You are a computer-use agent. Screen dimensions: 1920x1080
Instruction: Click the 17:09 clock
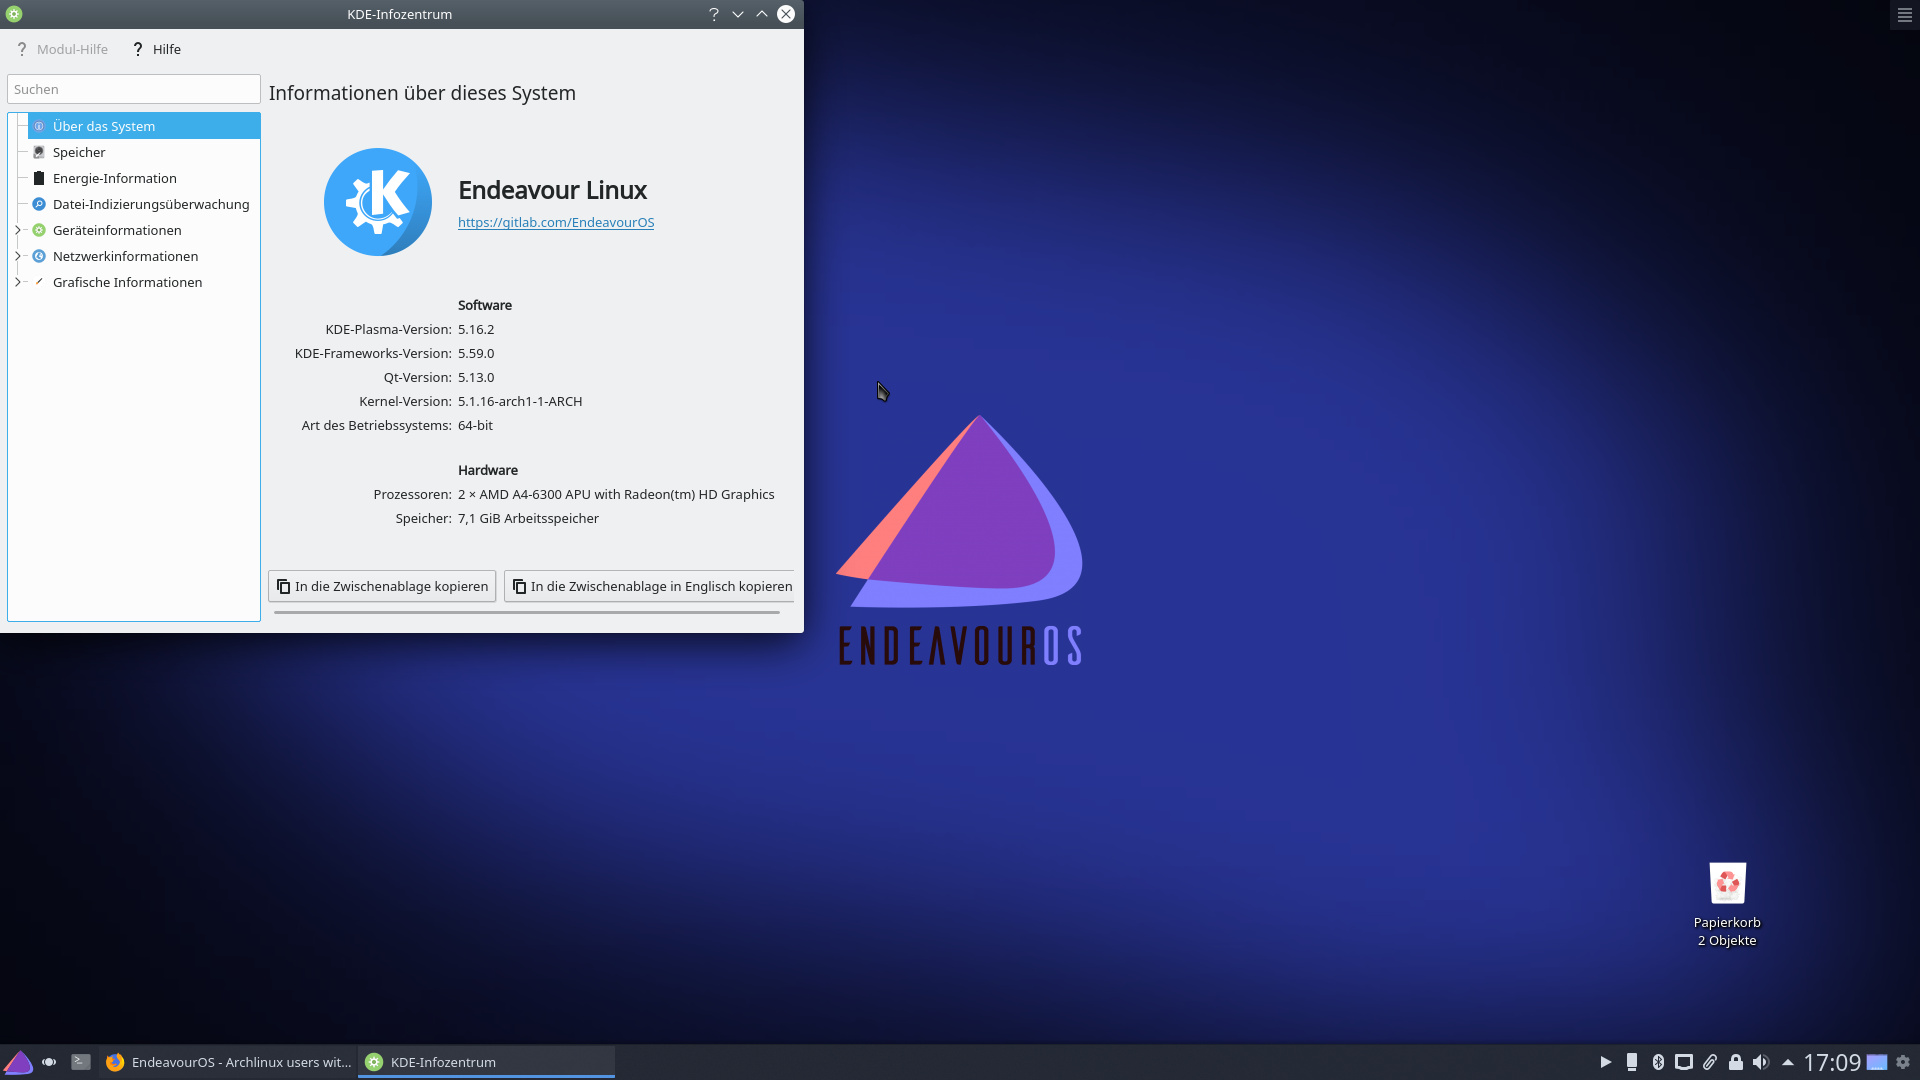tap(1832, 1062)
